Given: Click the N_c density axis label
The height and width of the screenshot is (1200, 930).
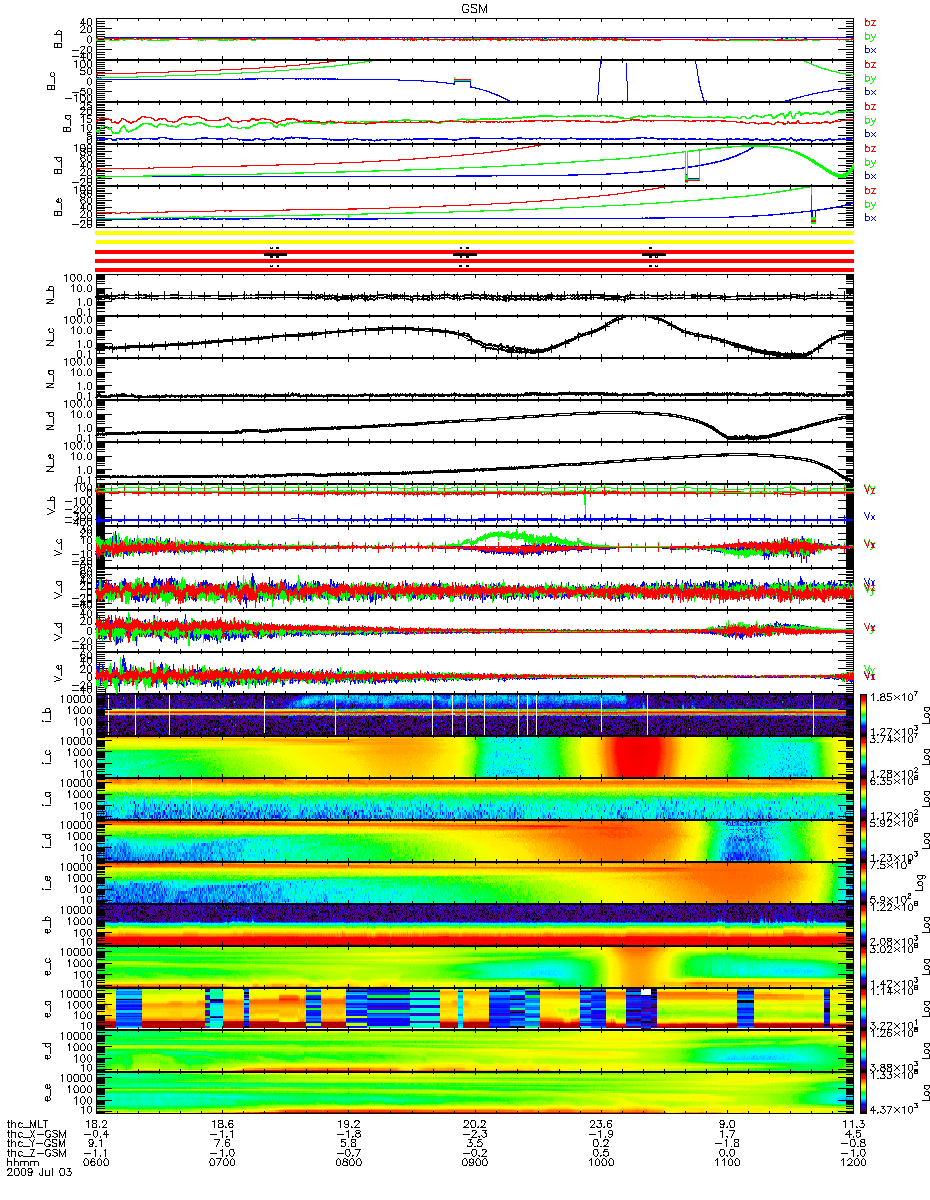Looking at the screenshot, I should 51,337.
